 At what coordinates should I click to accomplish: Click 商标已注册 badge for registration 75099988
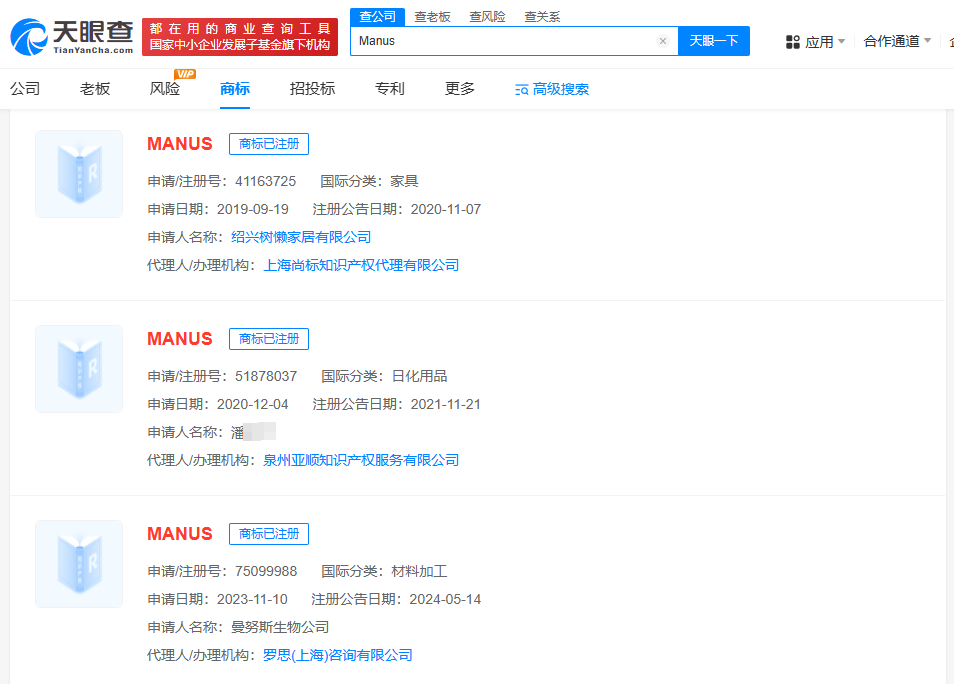269,534
